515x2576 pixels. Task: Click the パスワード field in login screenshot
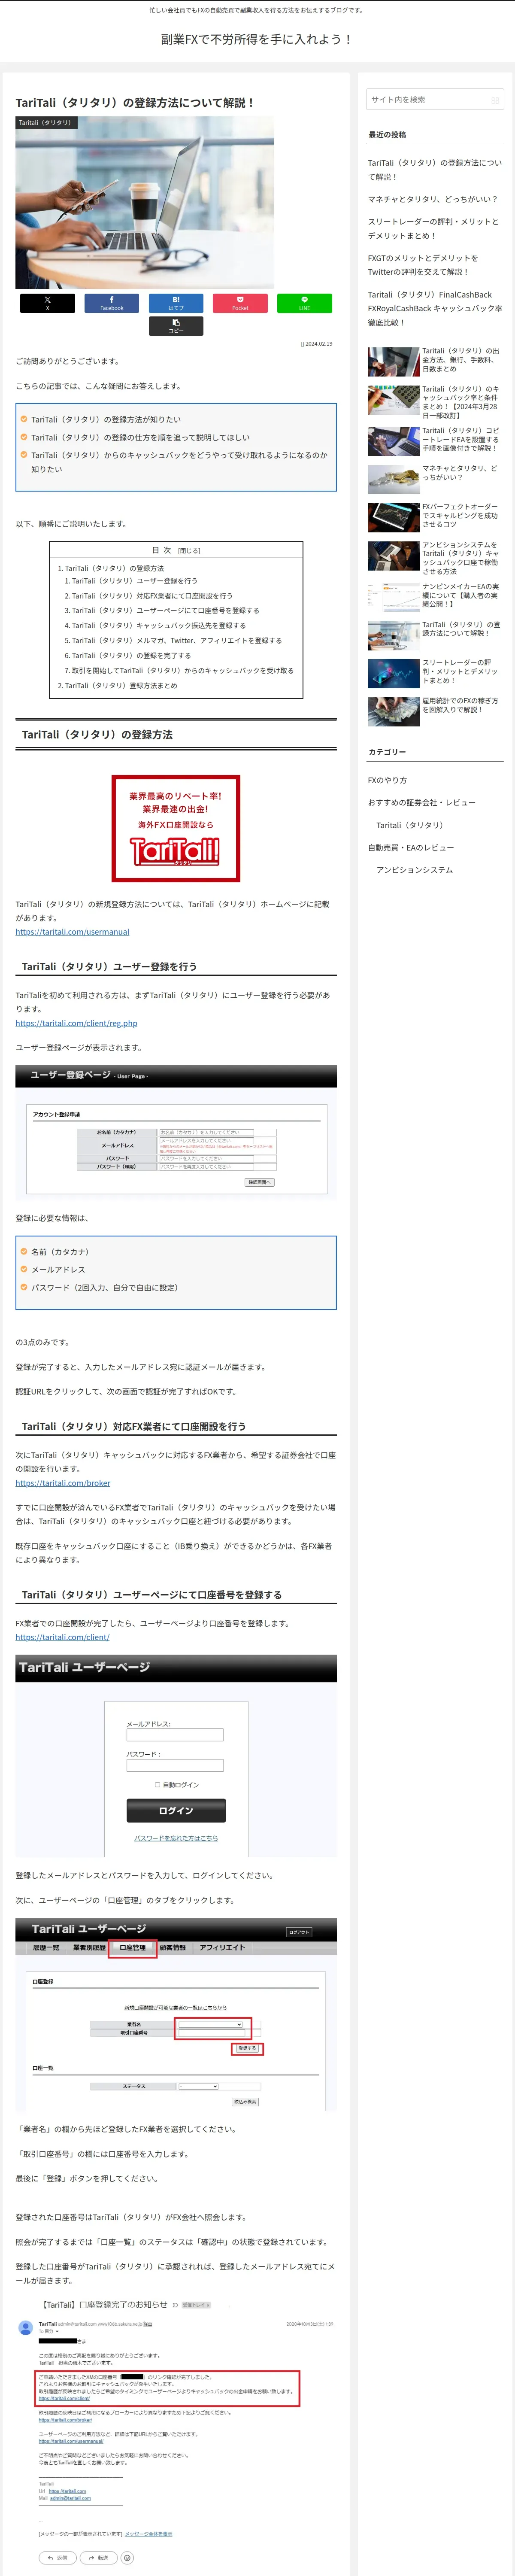click(175, 1765)
